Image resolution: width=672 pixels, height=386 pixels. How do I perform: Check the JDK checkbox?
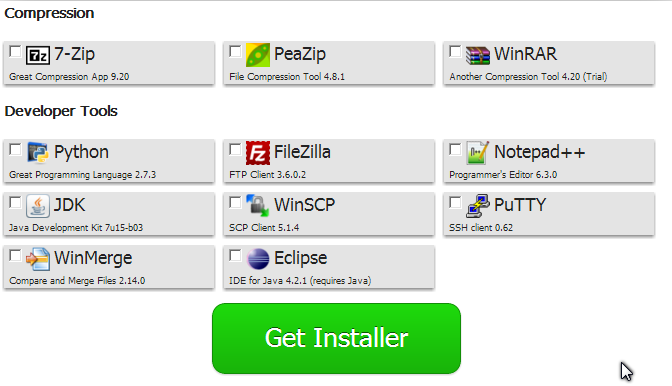(15, 202)
